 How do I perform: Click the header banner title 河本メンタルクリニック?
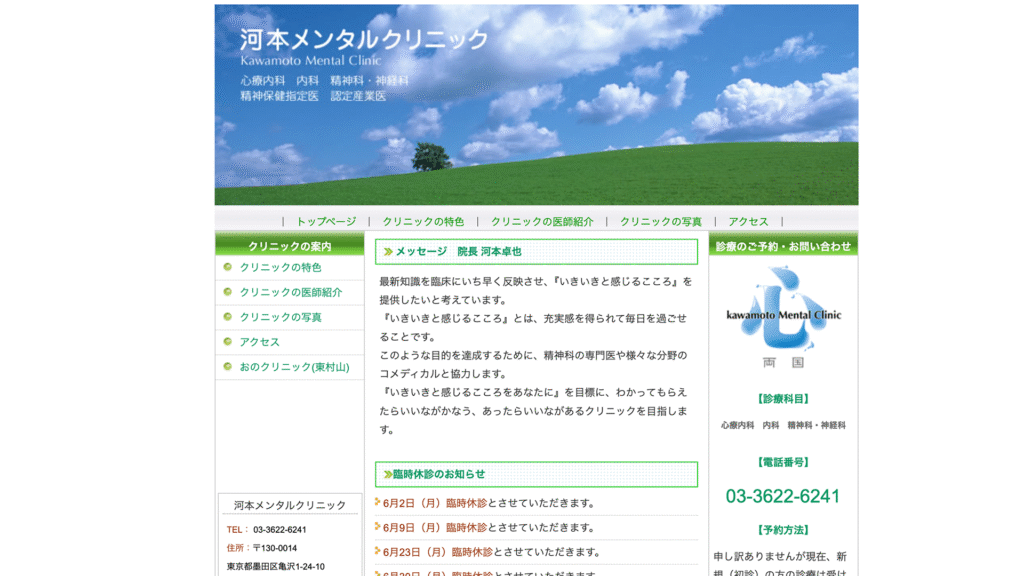(x=364, y=40)
